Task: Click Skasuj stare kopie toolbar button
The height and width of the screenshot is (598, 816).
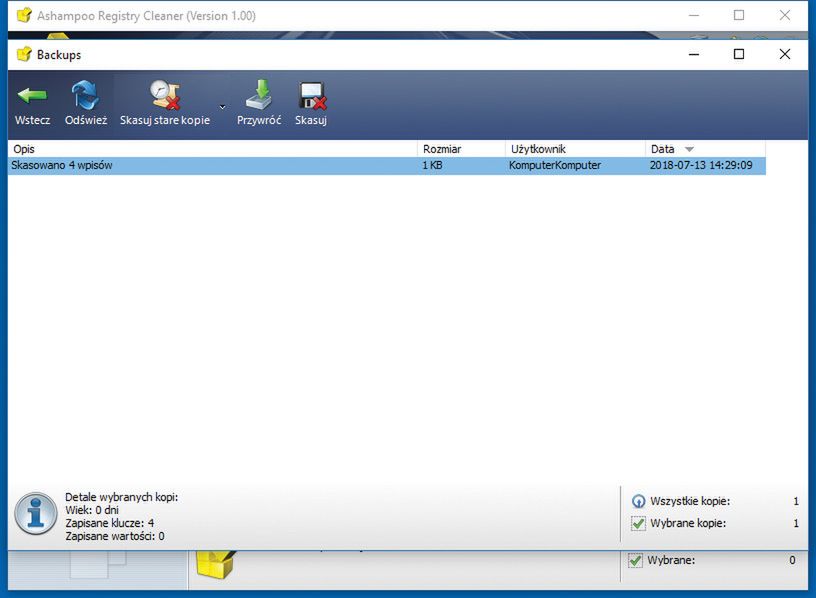Action: [x=165, y=104]
